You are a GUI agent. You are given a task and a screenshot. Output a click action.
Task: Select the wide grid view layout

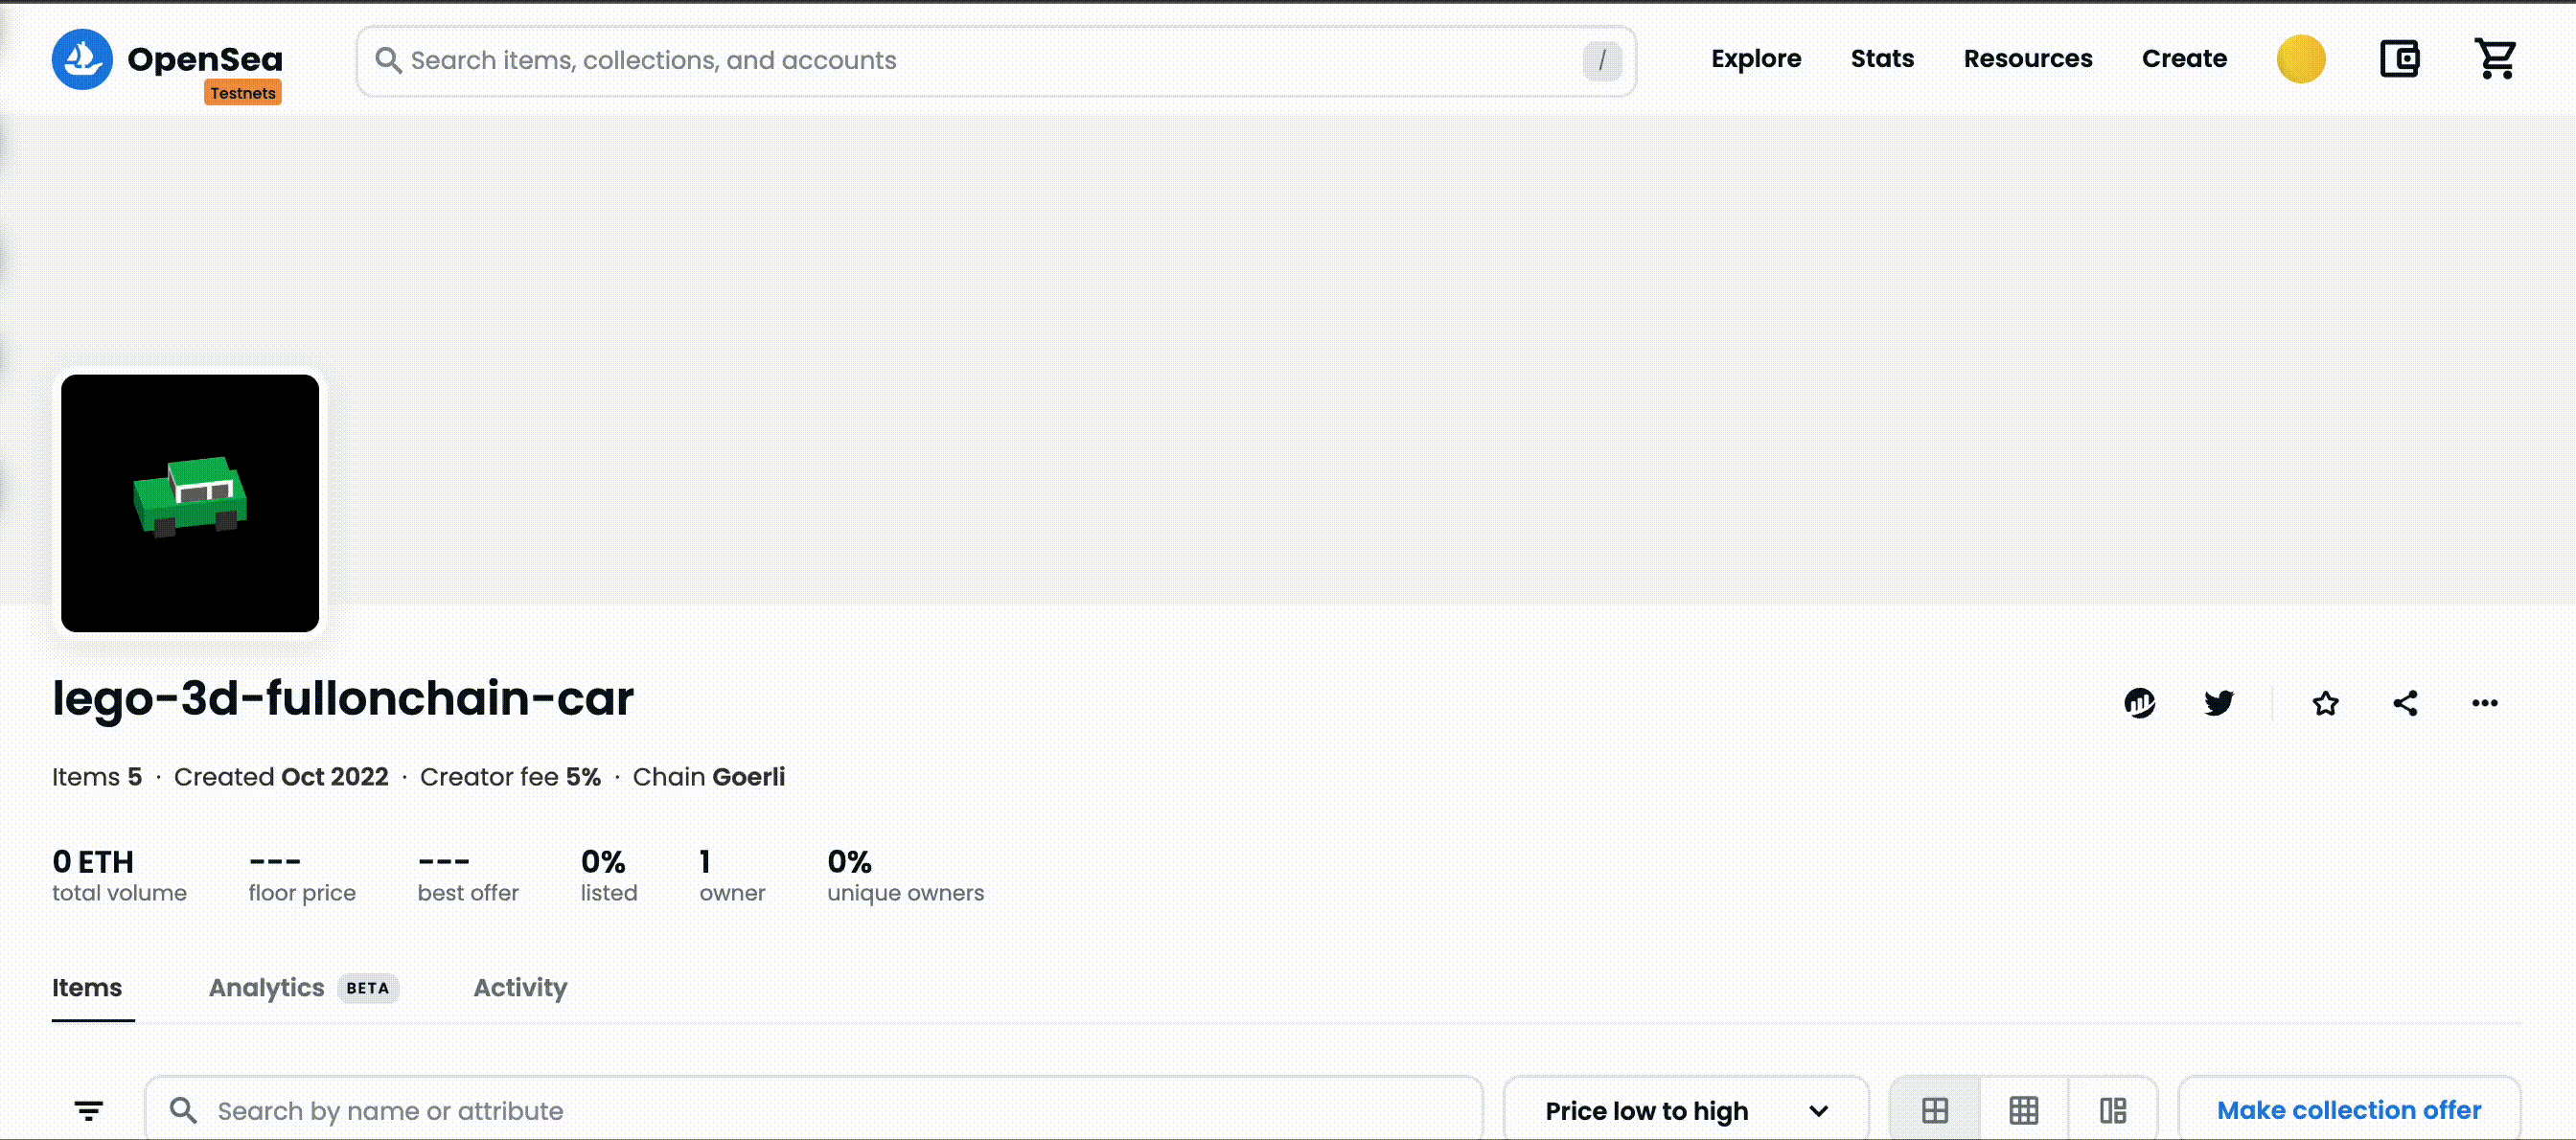1935,1110
